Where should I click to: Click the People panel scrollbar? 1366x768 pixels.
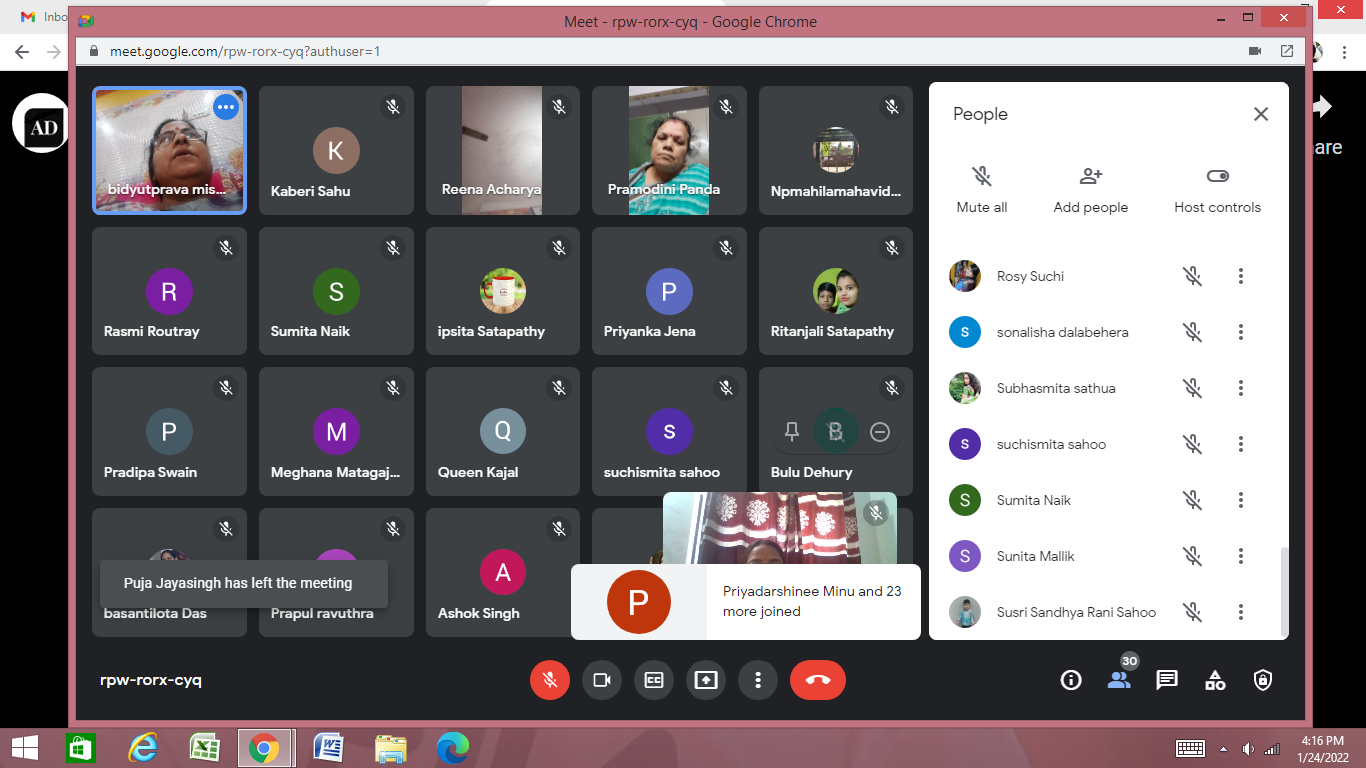tap(1284, 590)
